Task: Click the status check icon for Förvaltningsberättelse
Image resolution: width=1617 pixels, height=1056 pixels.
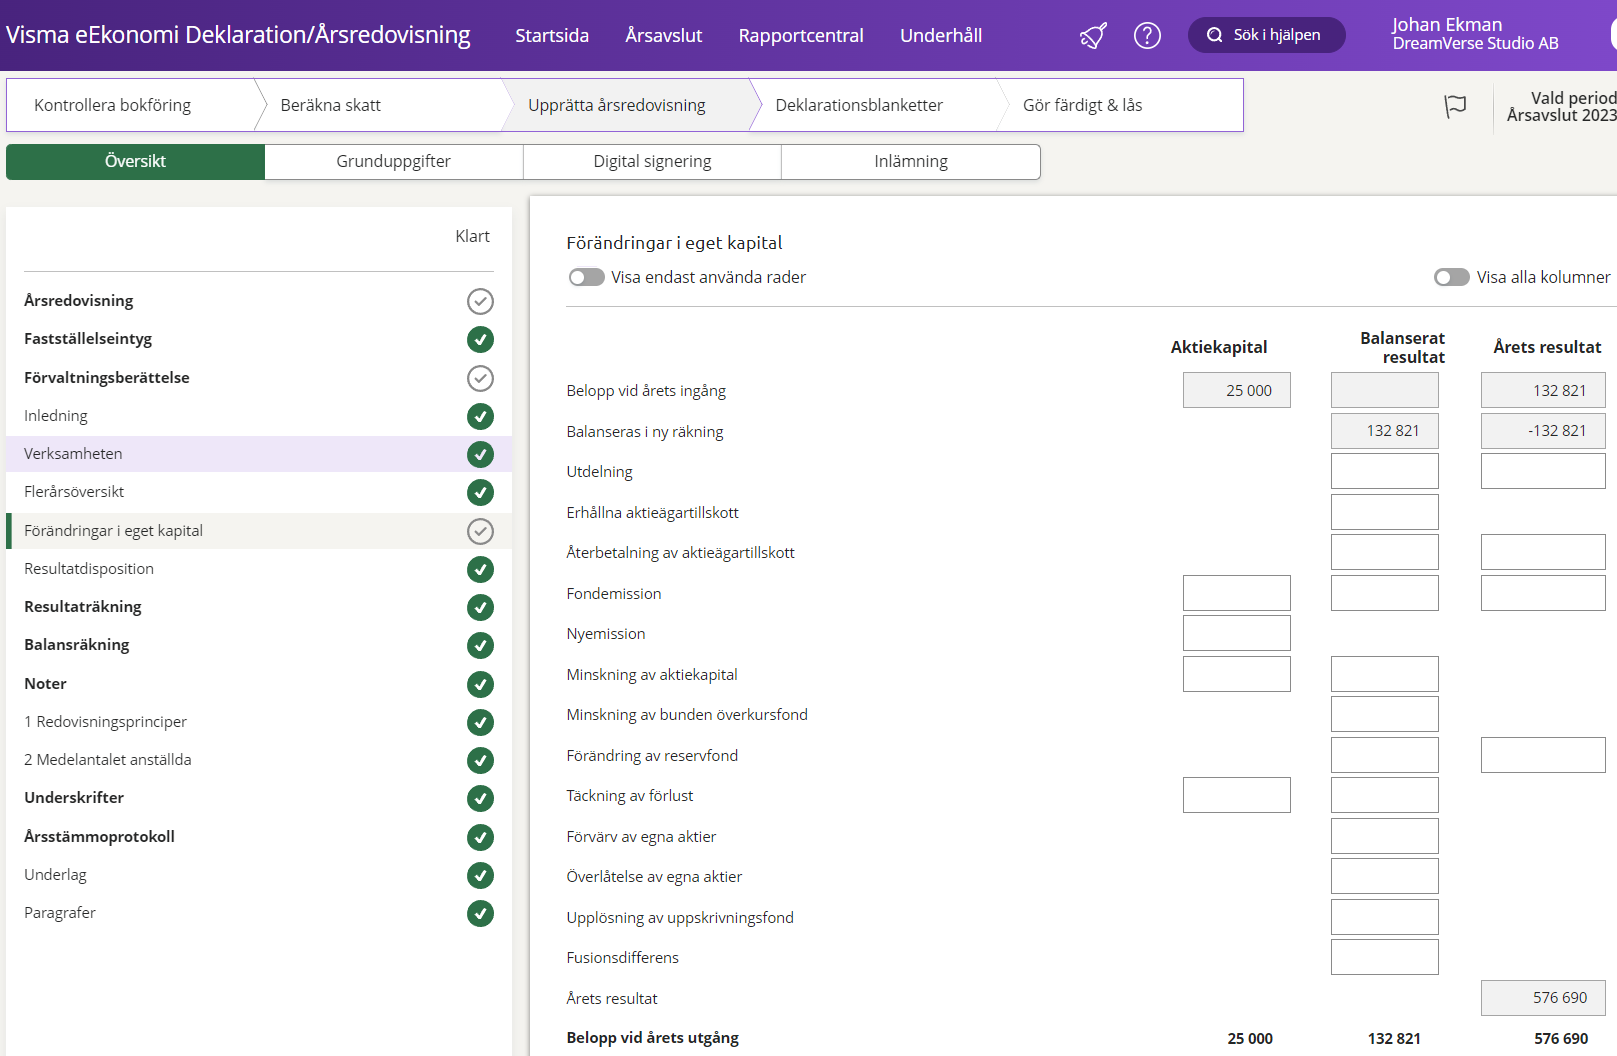Action: [x=480, y=378]
